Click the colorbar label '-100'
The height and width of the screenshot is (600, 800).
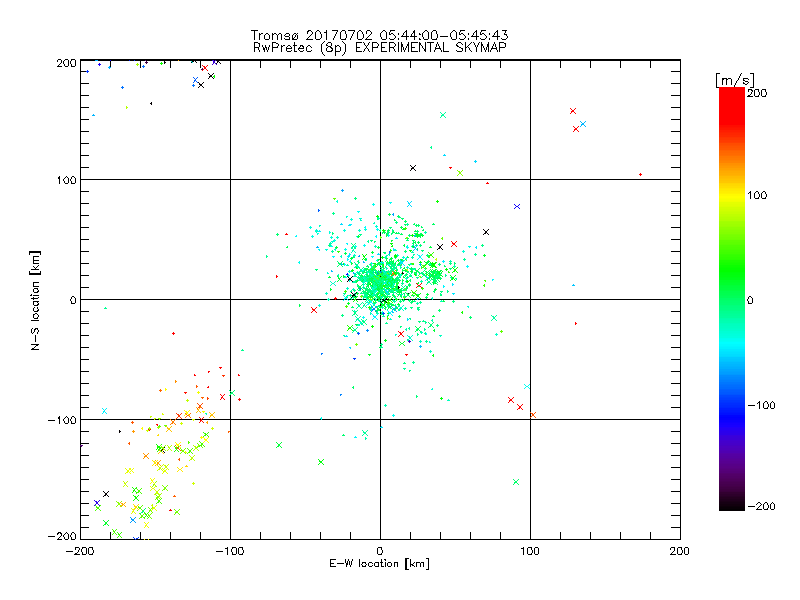761,405
